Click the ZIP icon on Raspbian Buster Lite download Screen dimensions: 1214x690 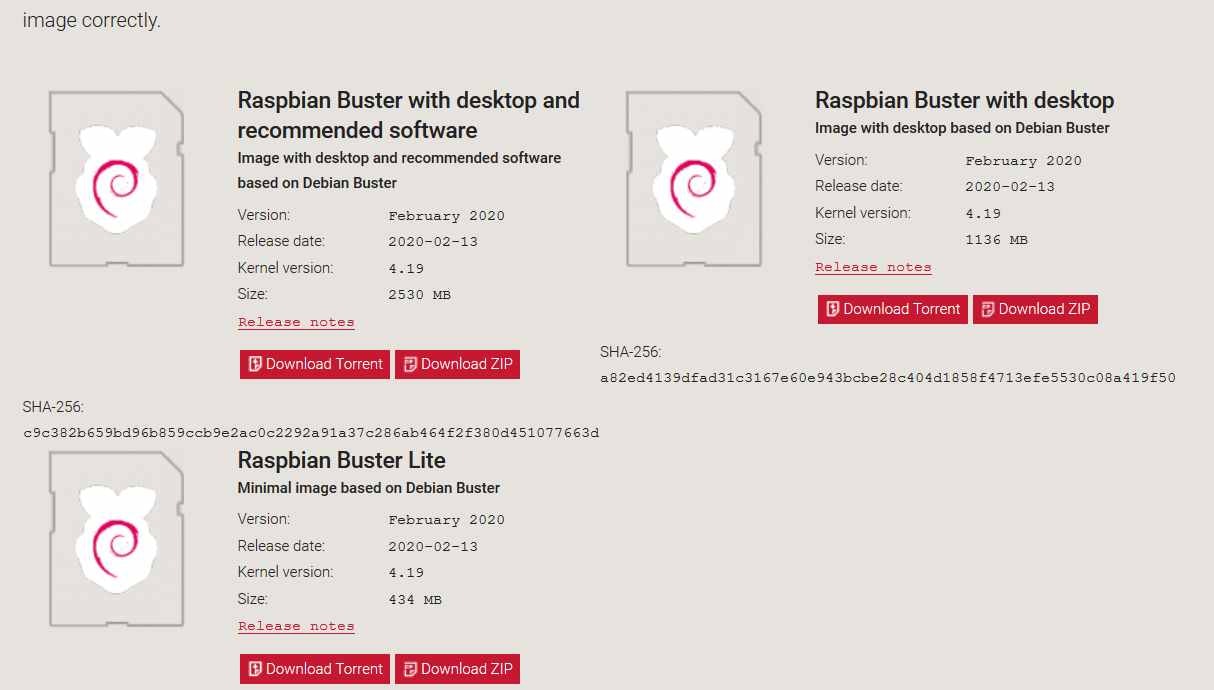tap(409, 669)
